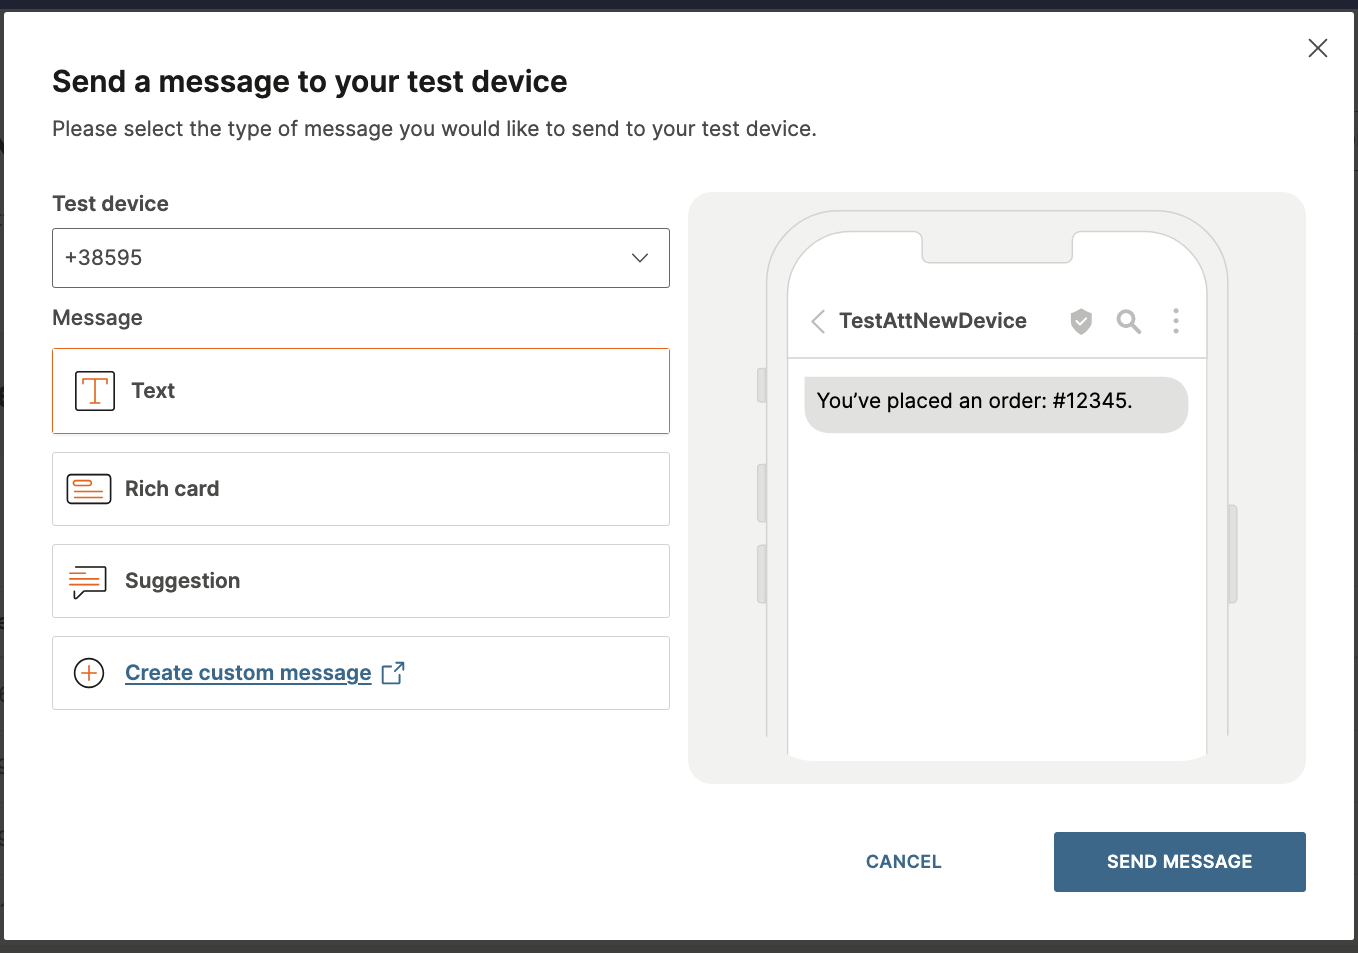Image resolution: width=1358 pixels, height=953 pixels.
Task: Click the Create custom message link
Action: tap(248, 673)
